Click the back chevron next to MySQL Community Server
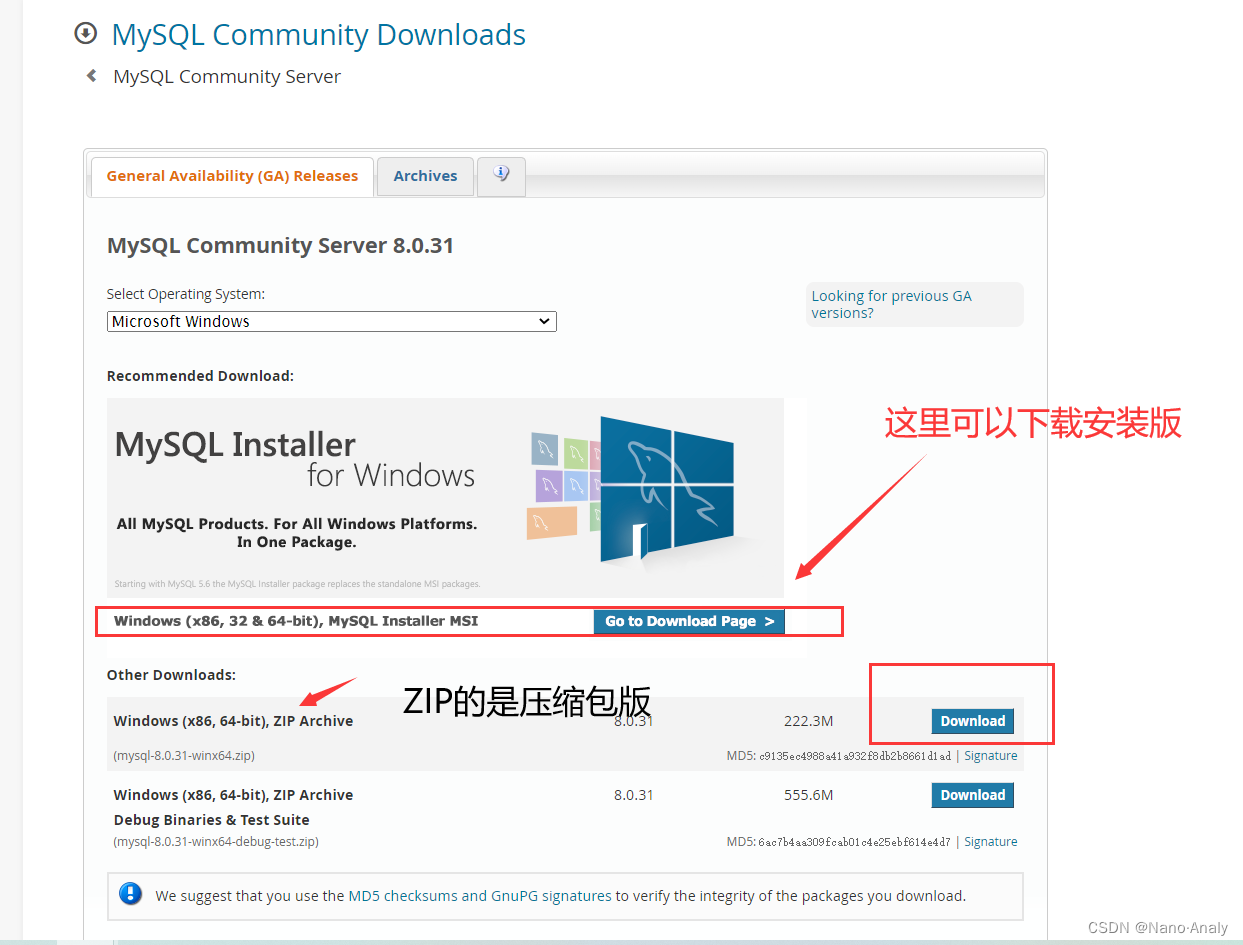 point(90,74)
